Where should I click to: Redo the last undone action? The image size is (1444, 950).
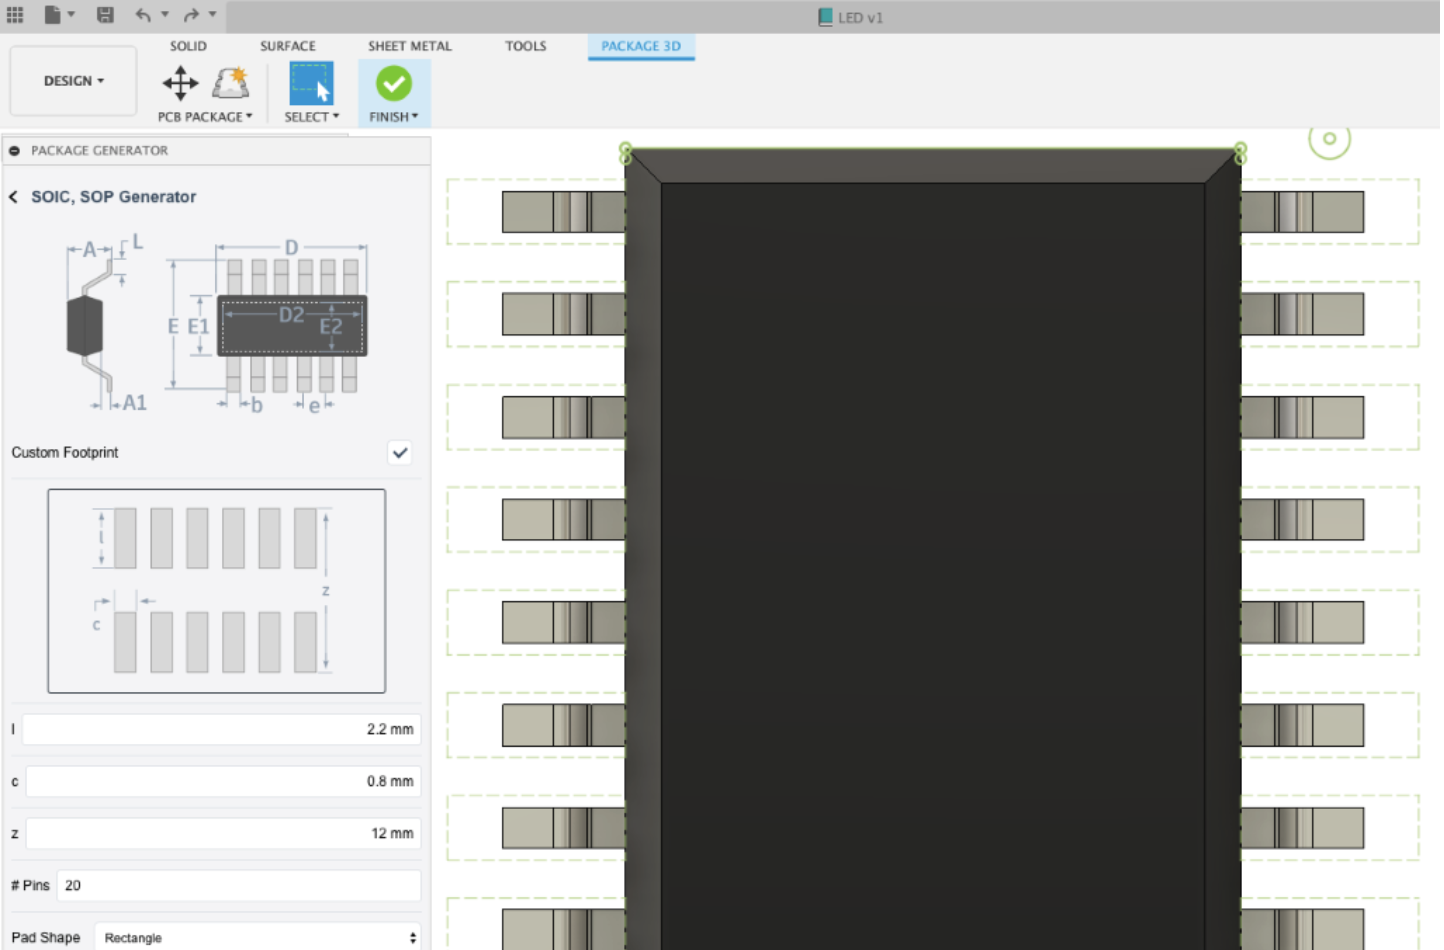click(x=191, y=15)
